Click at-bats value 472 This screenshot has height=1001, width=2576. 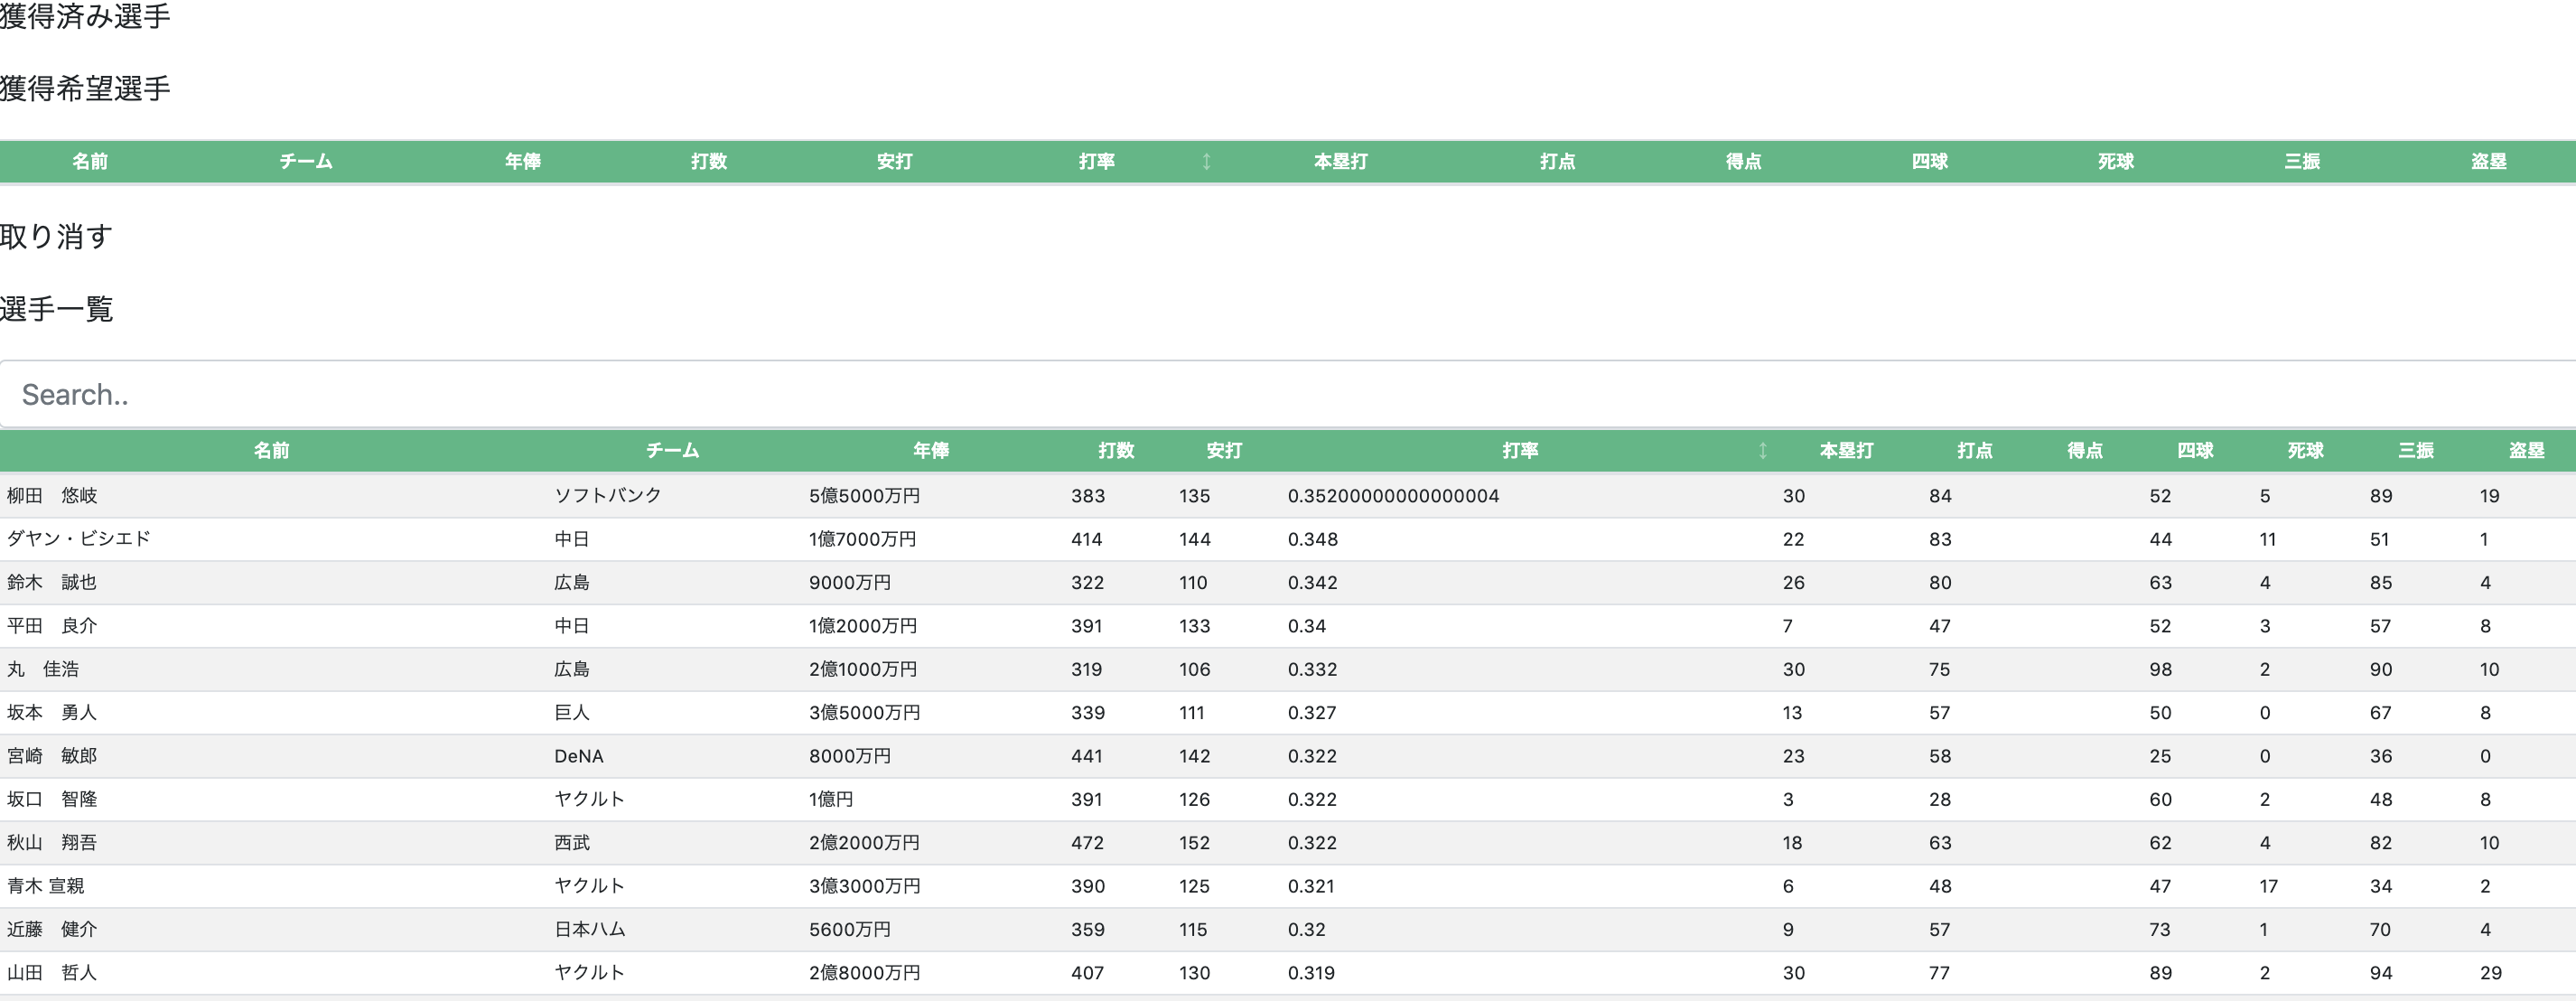pyautogui.click(x=1088, y=843)
